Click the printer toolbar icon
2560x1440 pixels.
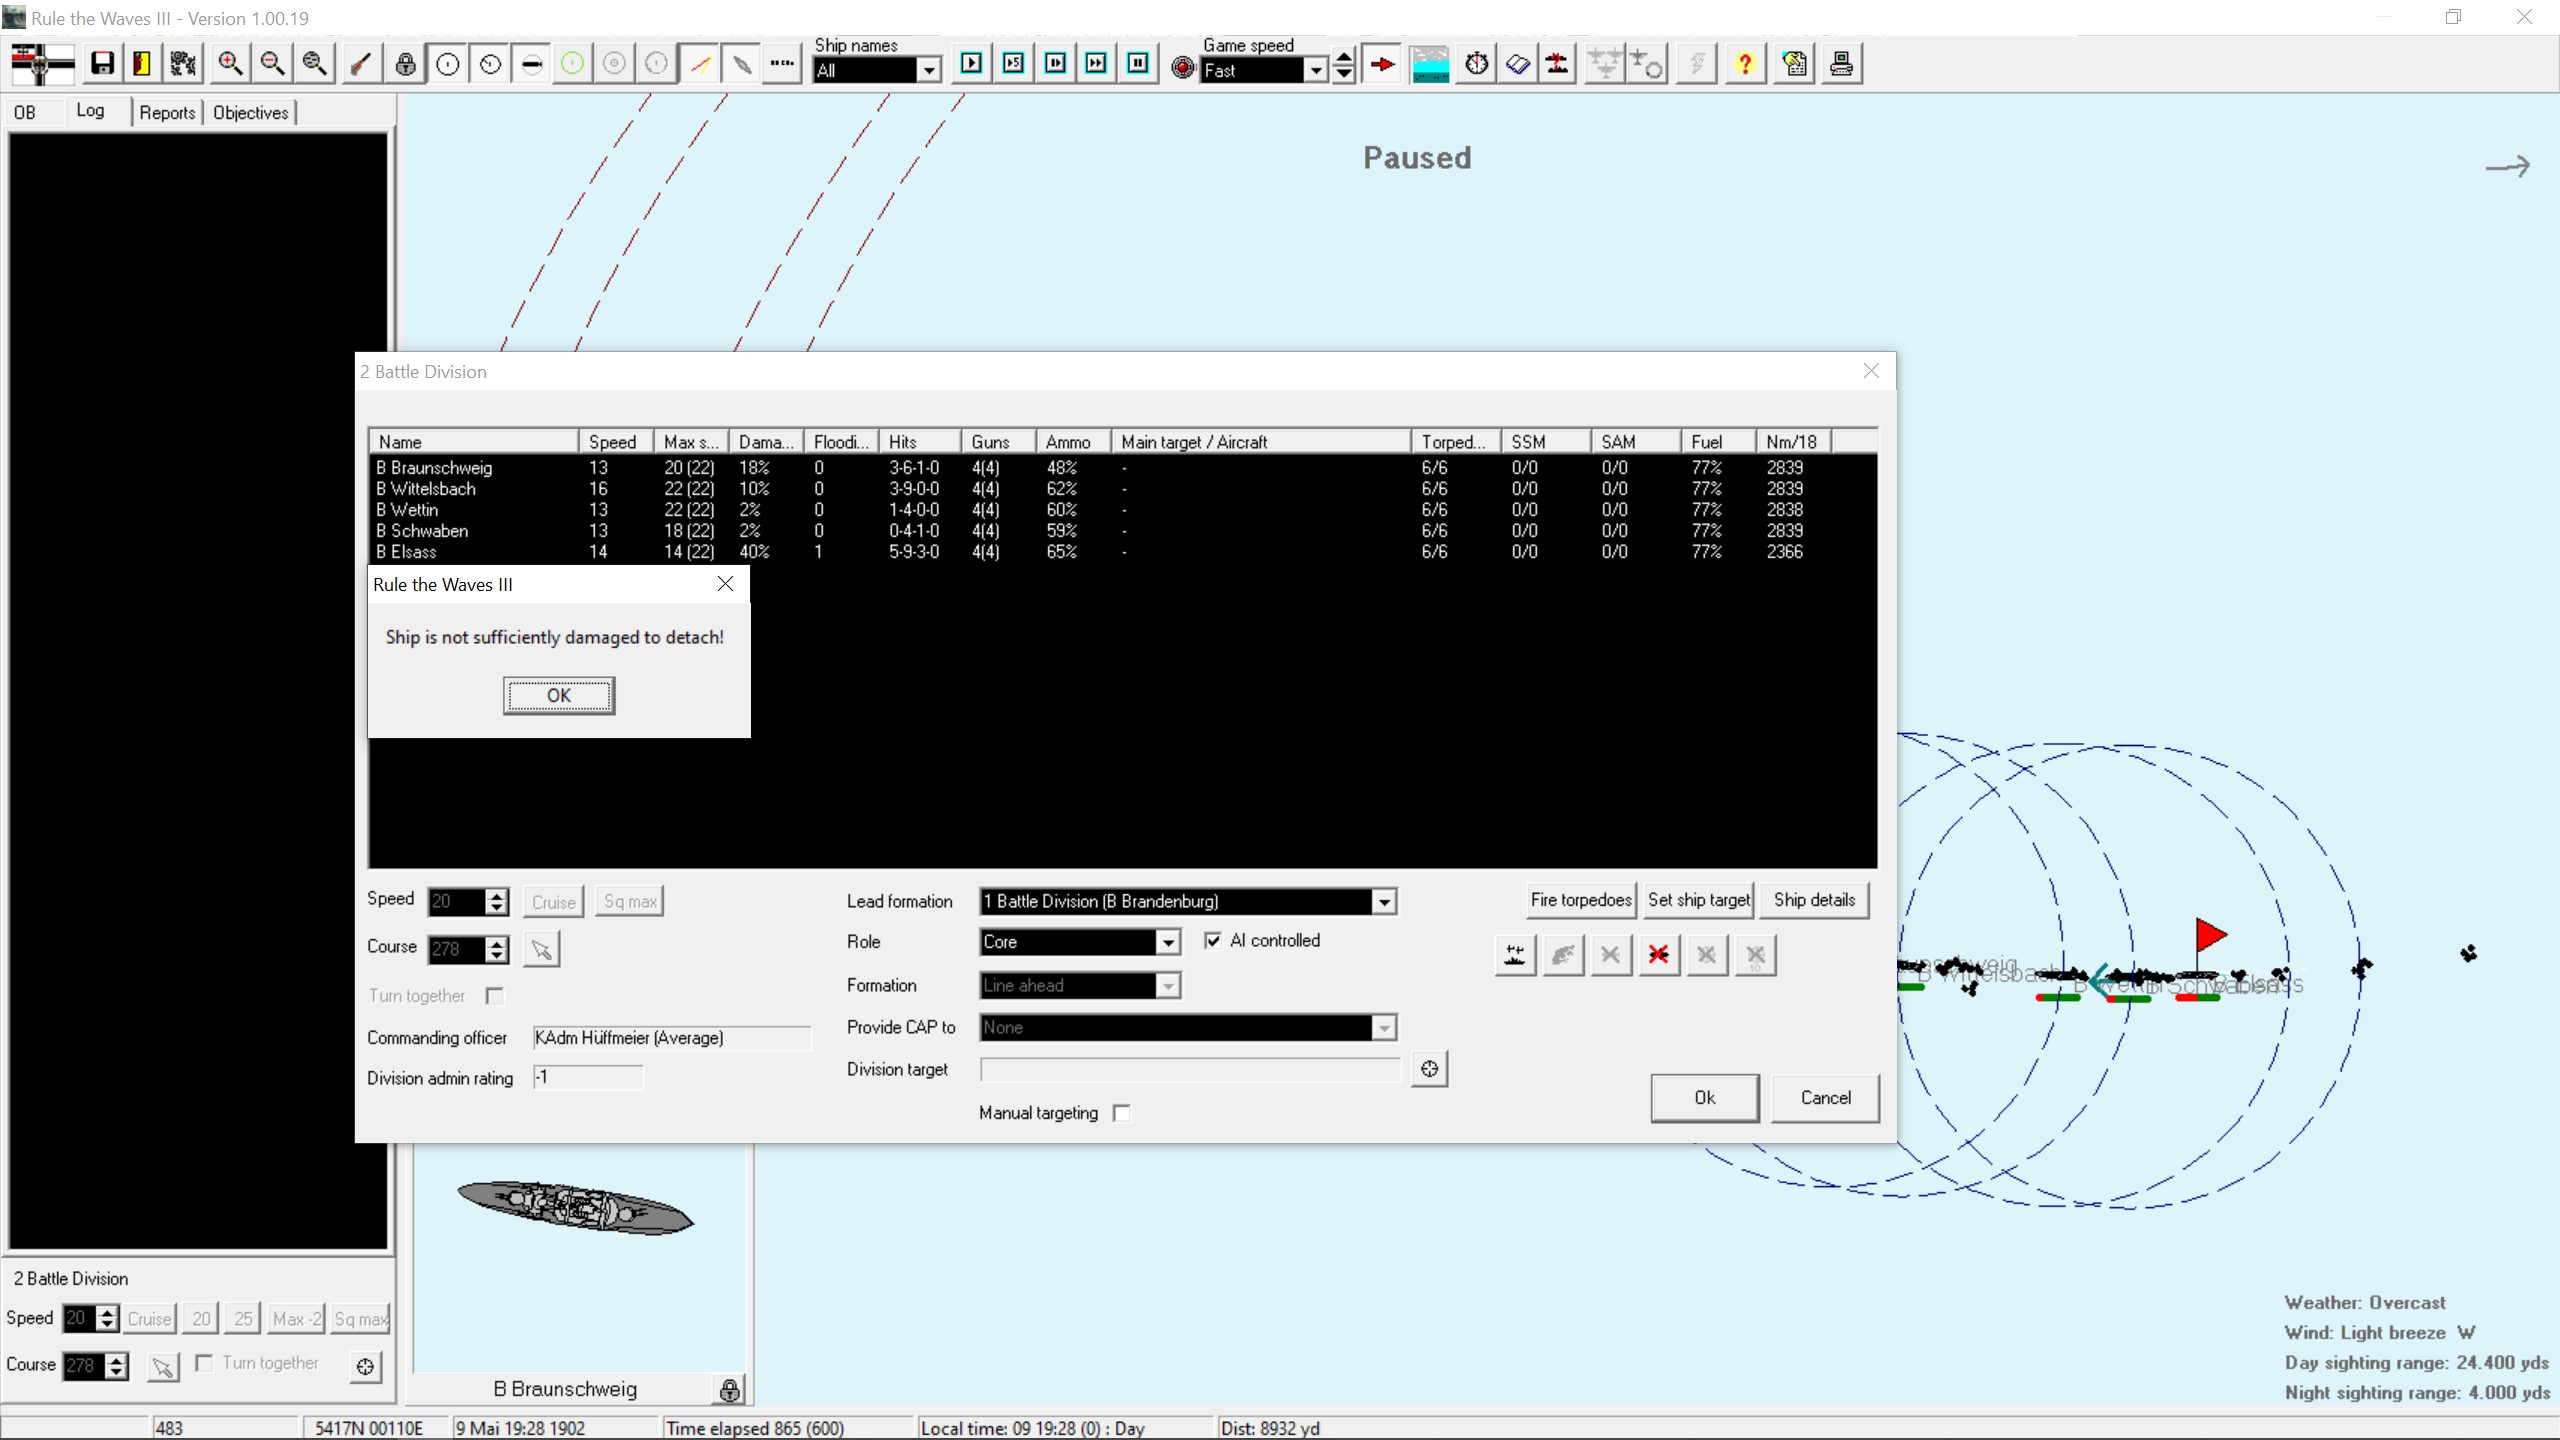coord(1841,64)
